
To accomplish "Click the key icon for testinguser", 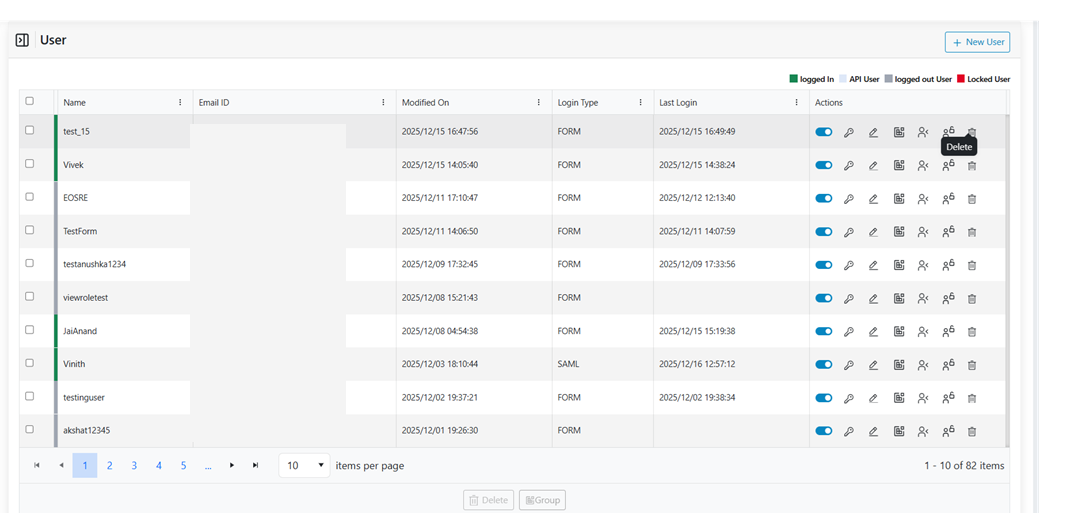I will [849, 398].
